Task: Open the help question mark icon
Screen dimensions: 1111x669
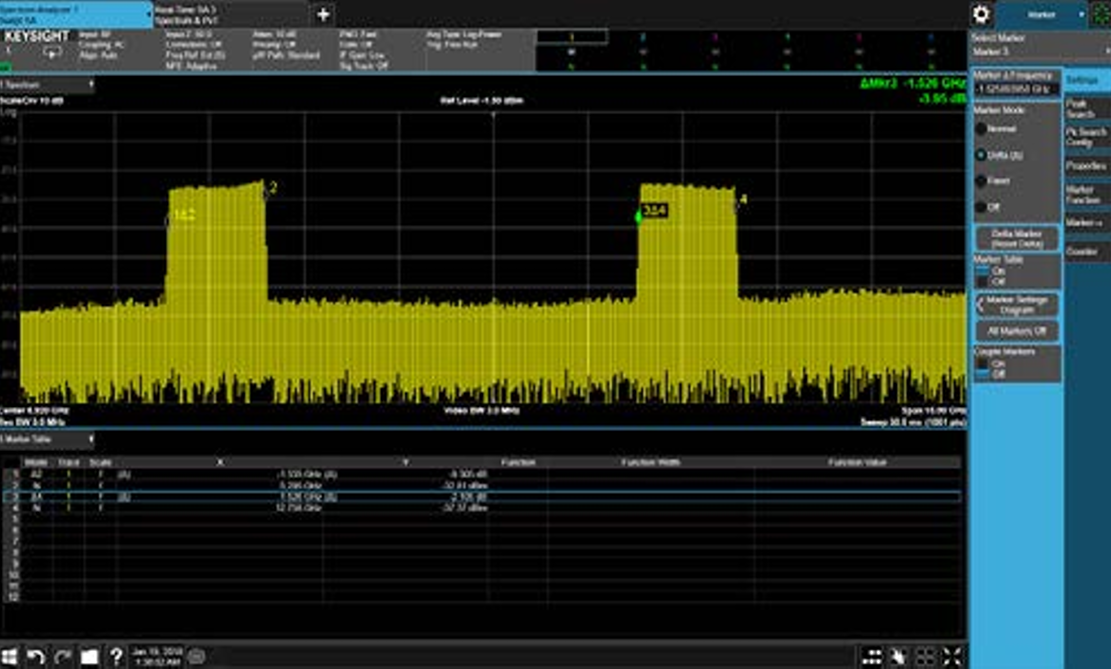Action: coord(116,656)
